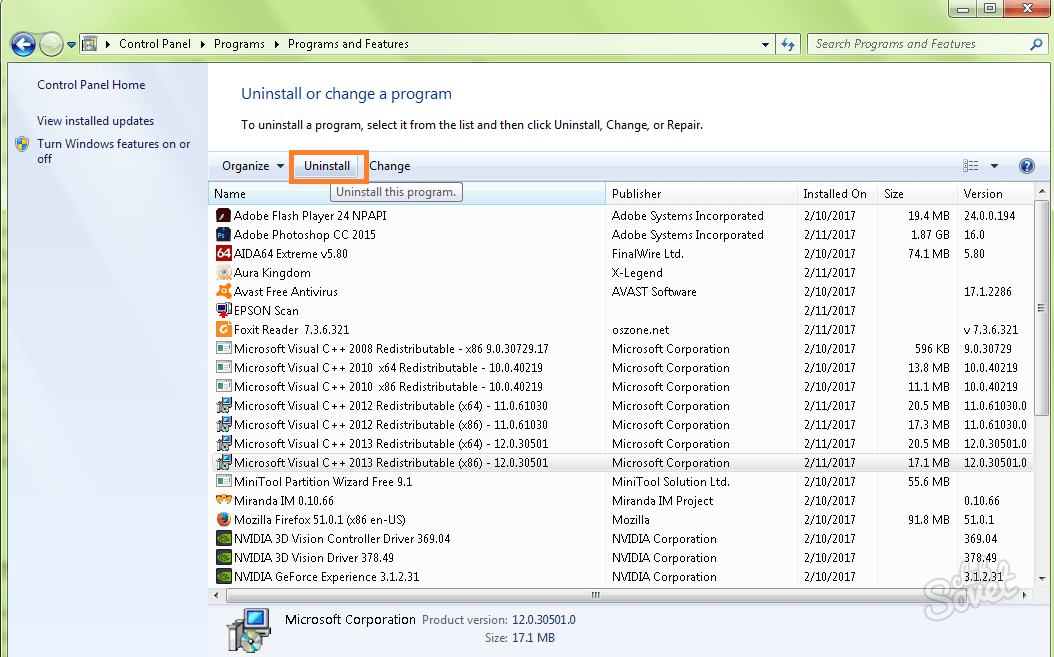The width and height of the screenshot is (1054, 657).
Task: Click the Back navigation arrow
Action: pos(23,45)
